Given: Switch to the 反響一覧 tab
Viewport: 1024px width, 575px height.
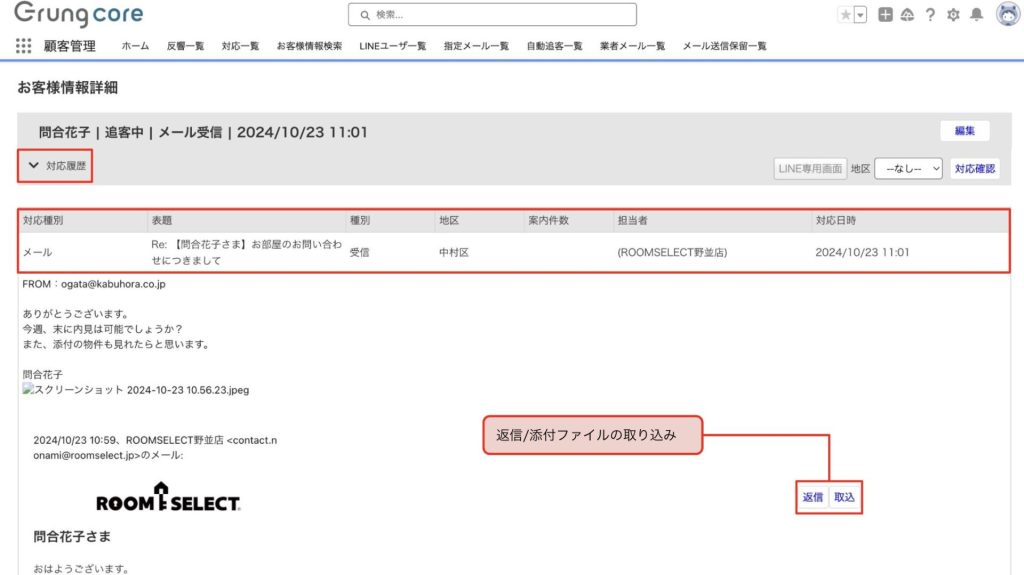Looking at the screenshot, I should click(x=185, y=46).
